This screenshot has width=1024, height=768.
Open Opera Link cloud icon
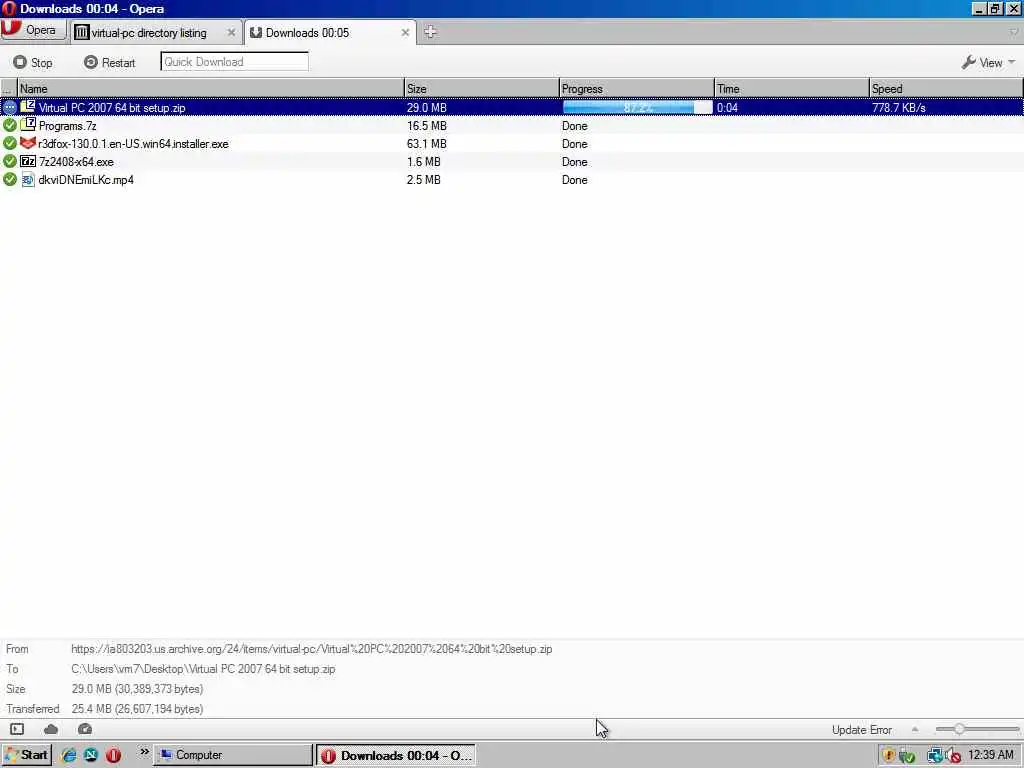(51, 729)
